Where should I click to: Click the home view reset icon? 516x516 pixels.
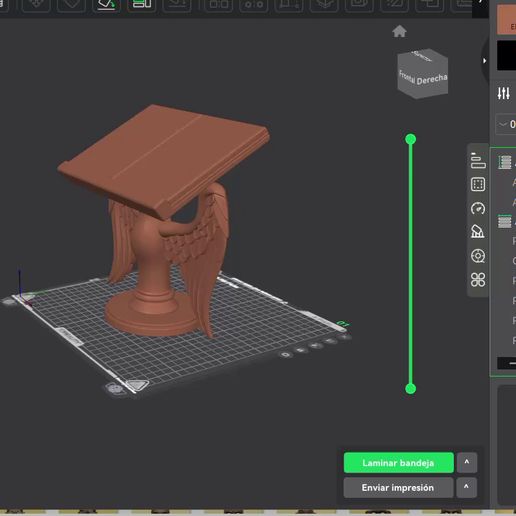click(x=399, y=32)
